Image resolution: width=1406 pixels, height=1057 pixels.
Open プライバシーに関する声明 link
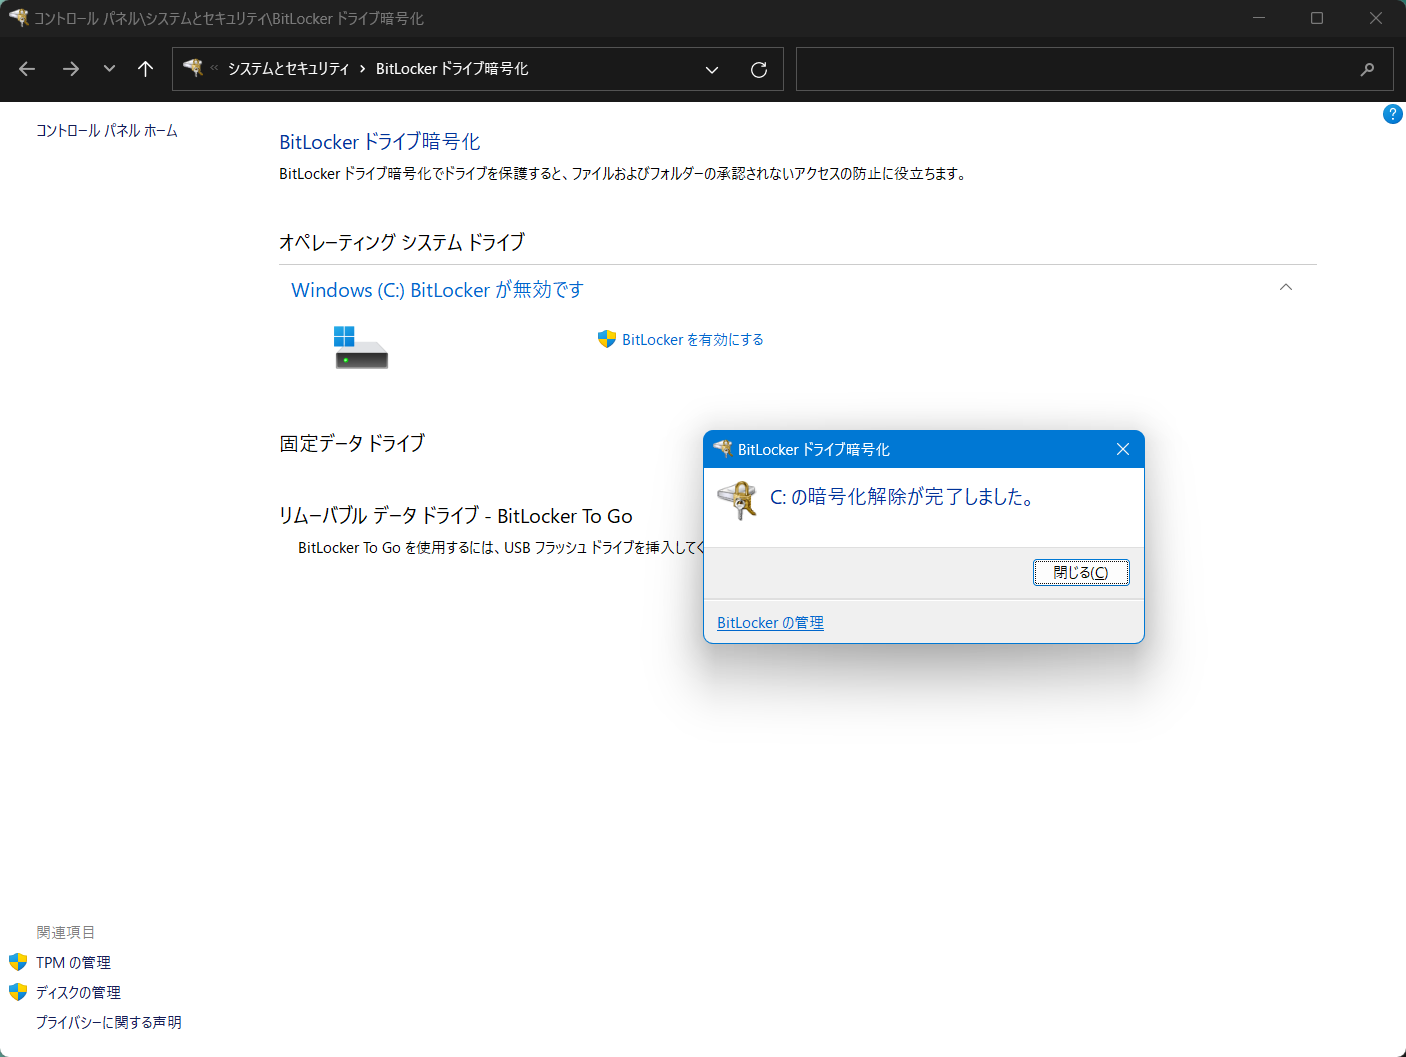109,1023
